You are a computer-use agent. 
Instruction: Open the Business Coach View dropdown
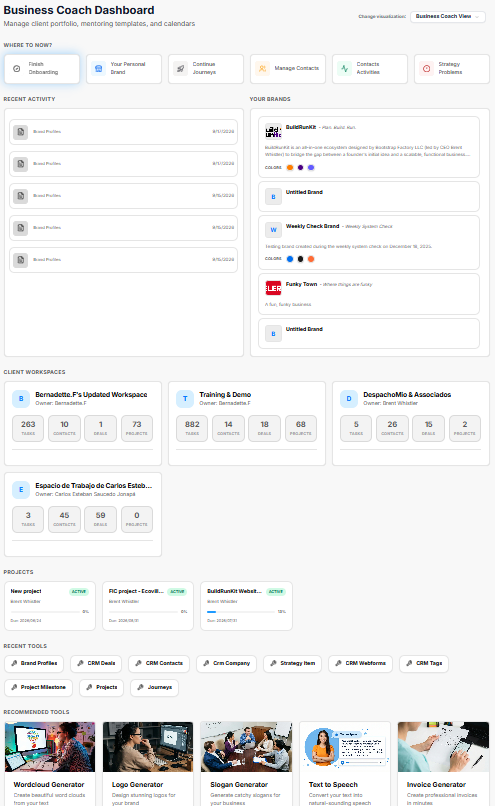448,16
